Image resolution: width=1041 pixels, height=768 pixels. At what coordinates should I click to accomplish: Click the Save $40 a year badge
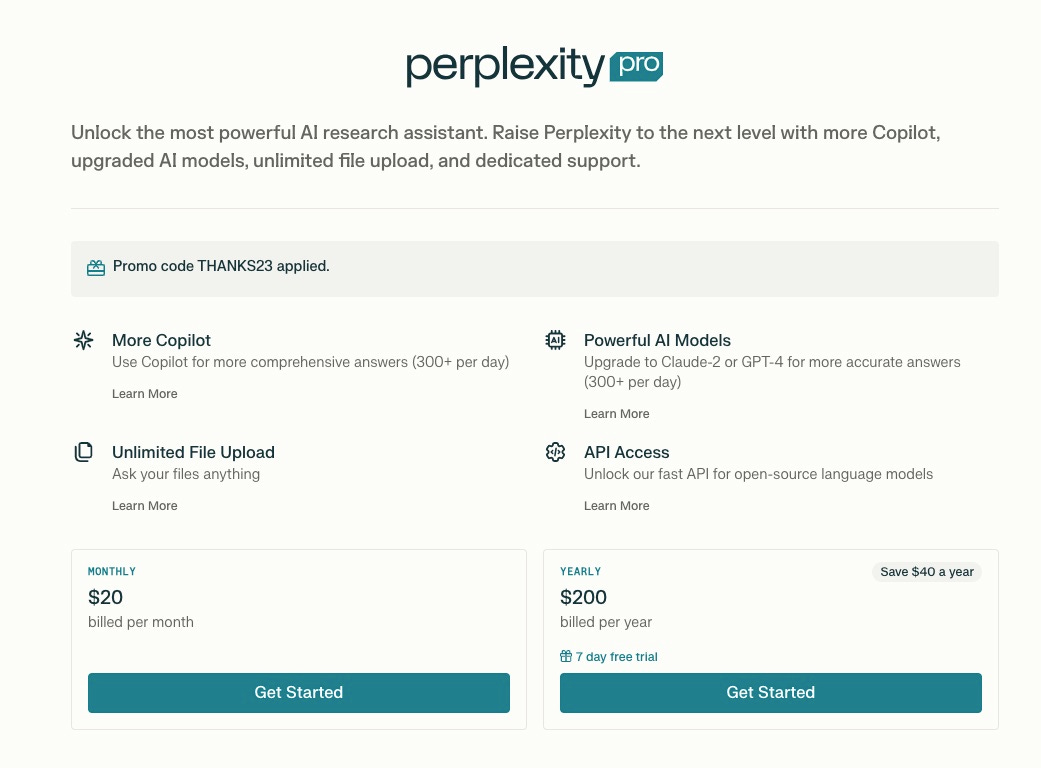927,571
